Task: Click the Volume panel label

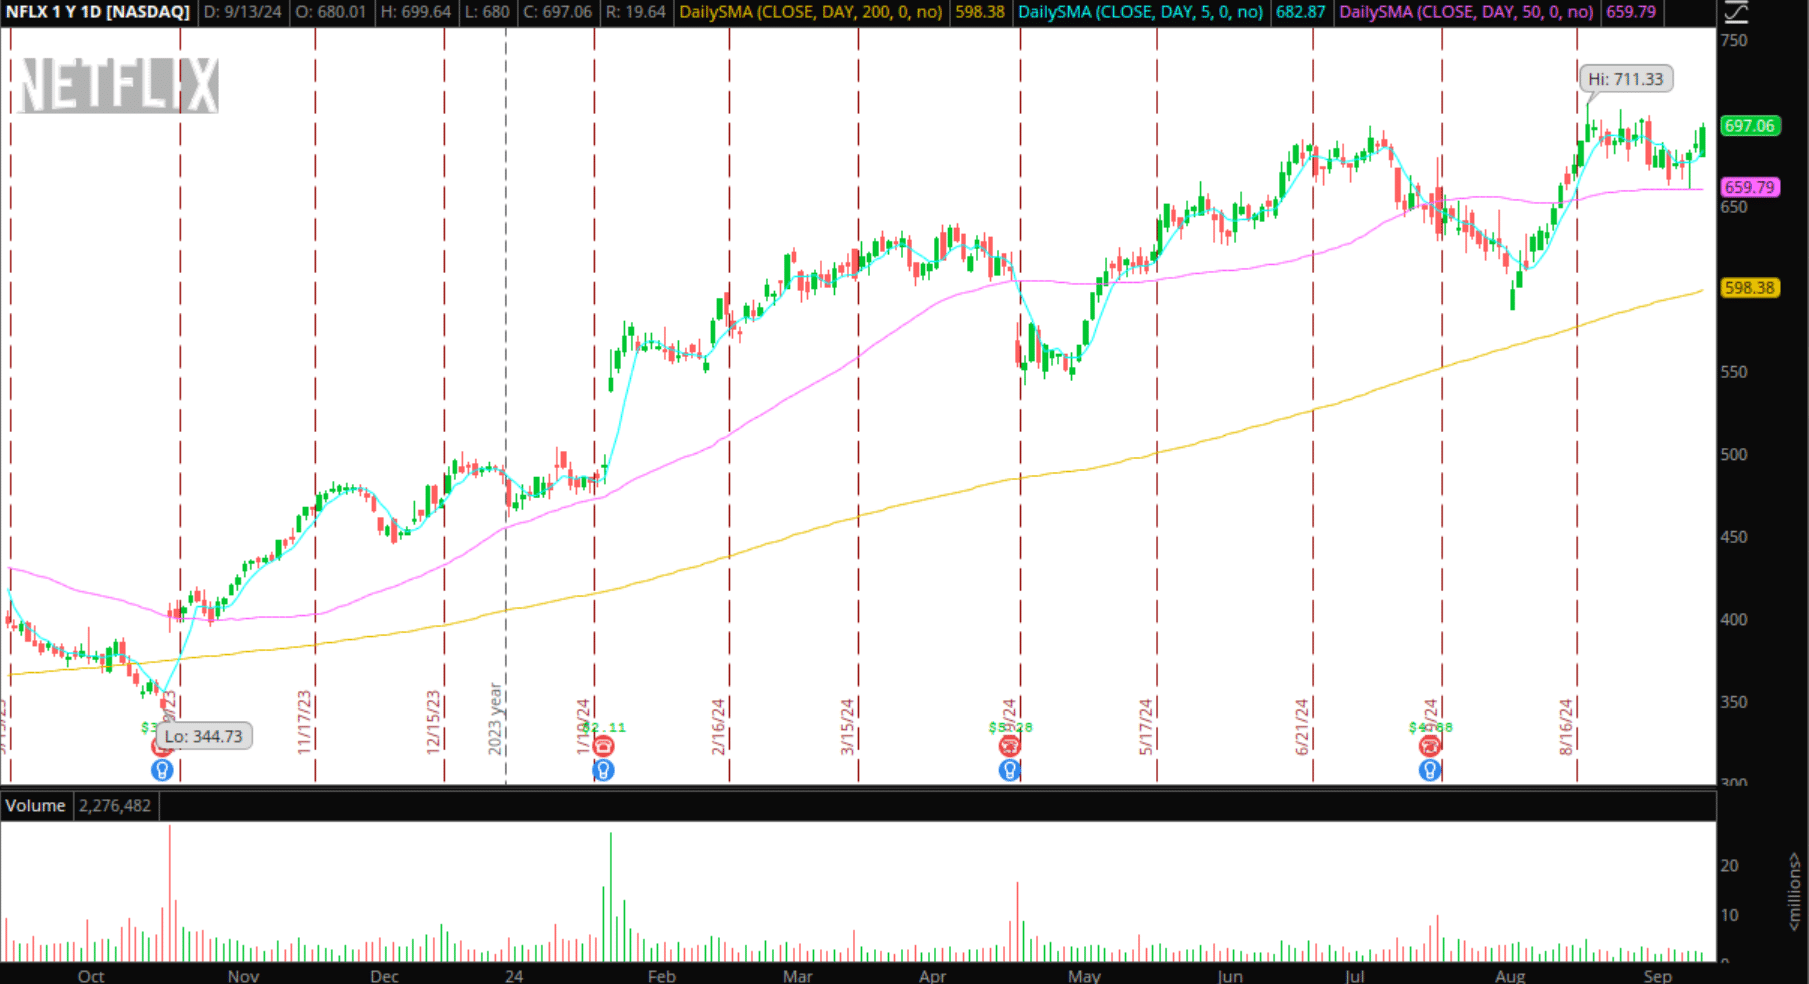Action: tap(35, 806)
